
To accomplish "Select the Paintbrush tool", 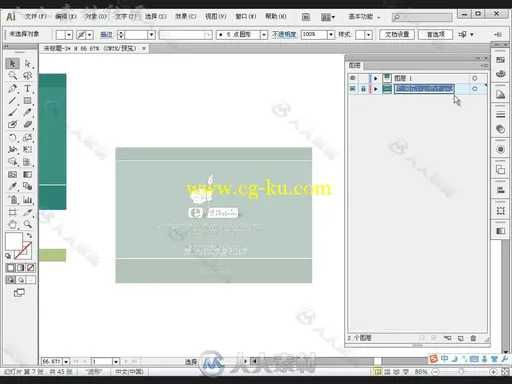I will [12, 112].
